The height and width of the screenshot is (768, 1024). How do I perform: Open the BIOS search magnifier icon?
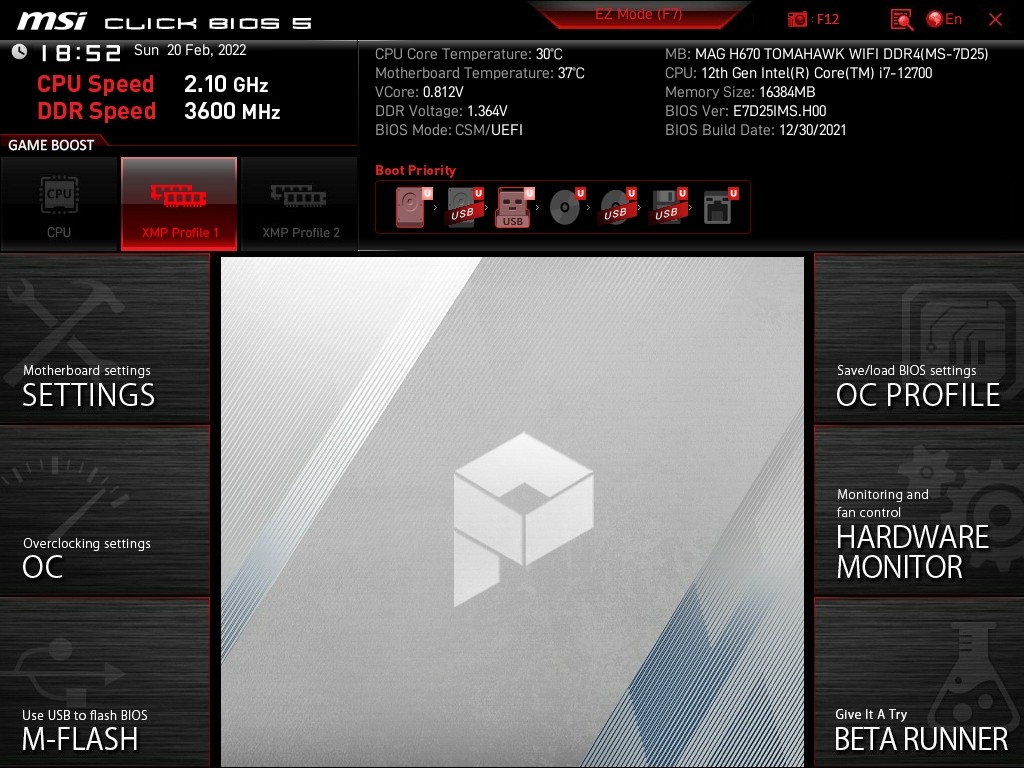[902, 20]
